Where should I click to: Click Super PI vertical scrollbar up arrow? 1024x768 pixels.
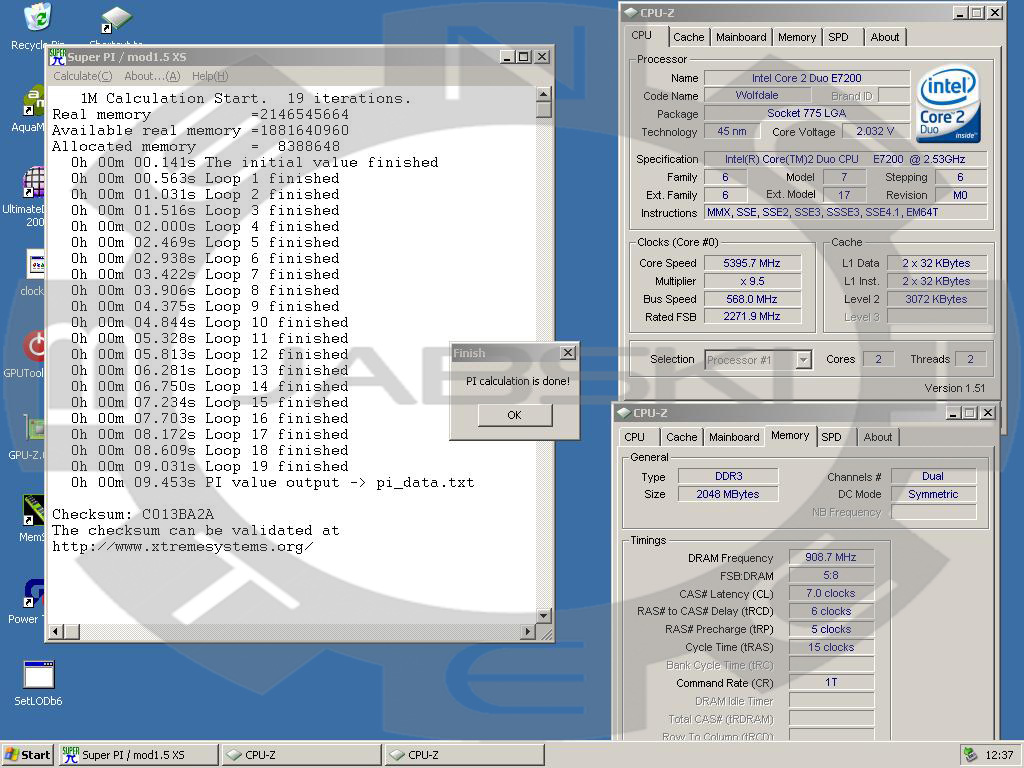(543, 95)
